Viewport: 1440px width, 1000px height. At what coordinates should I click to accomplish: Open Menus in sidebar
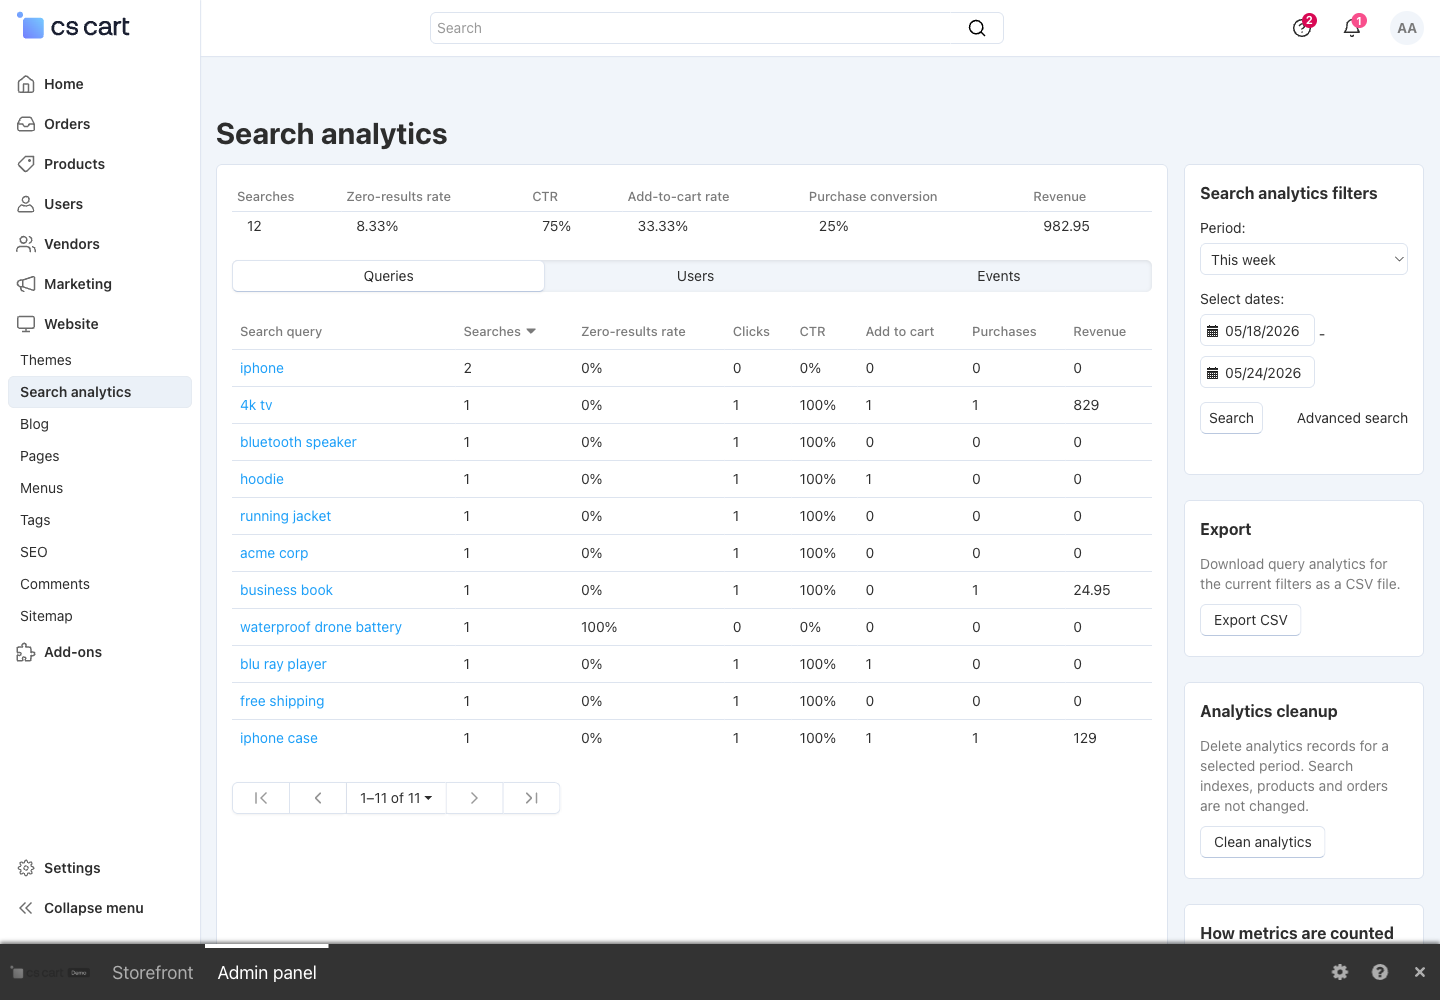(x=41, y=488)
